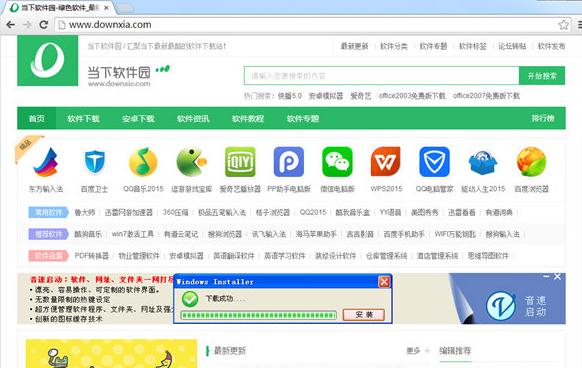
Task: Click the green check mark in the installer dialog
Action: [190, 299]
